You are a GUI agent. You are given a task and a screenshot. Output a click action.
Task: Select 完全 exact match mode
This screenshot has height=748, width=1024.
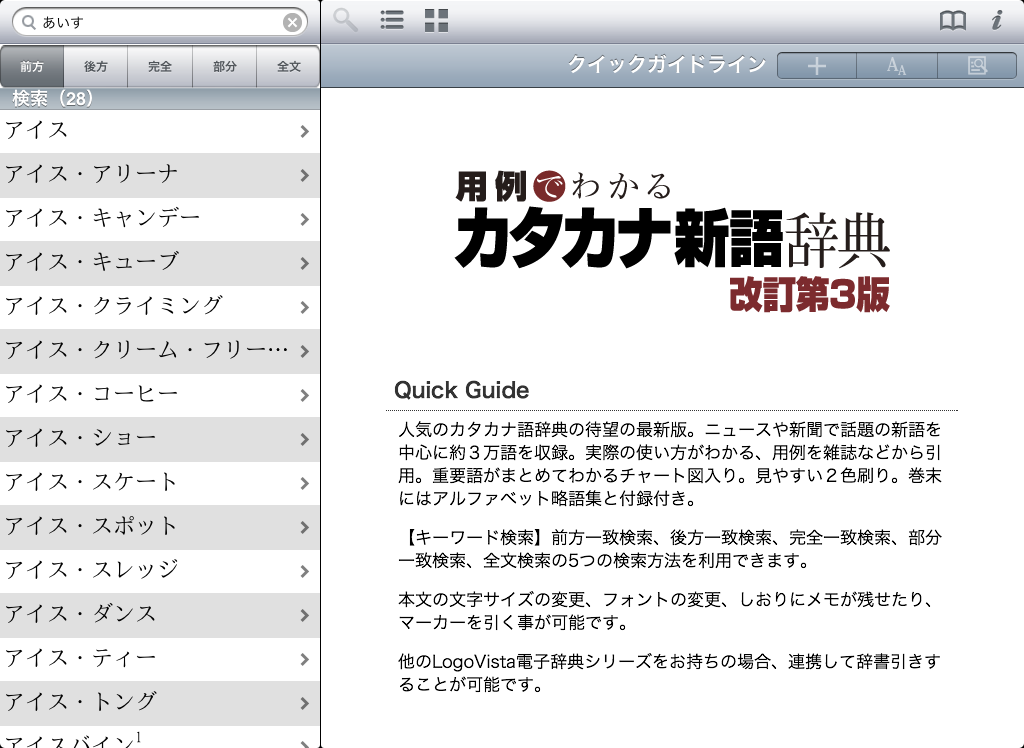click(160, 67)
